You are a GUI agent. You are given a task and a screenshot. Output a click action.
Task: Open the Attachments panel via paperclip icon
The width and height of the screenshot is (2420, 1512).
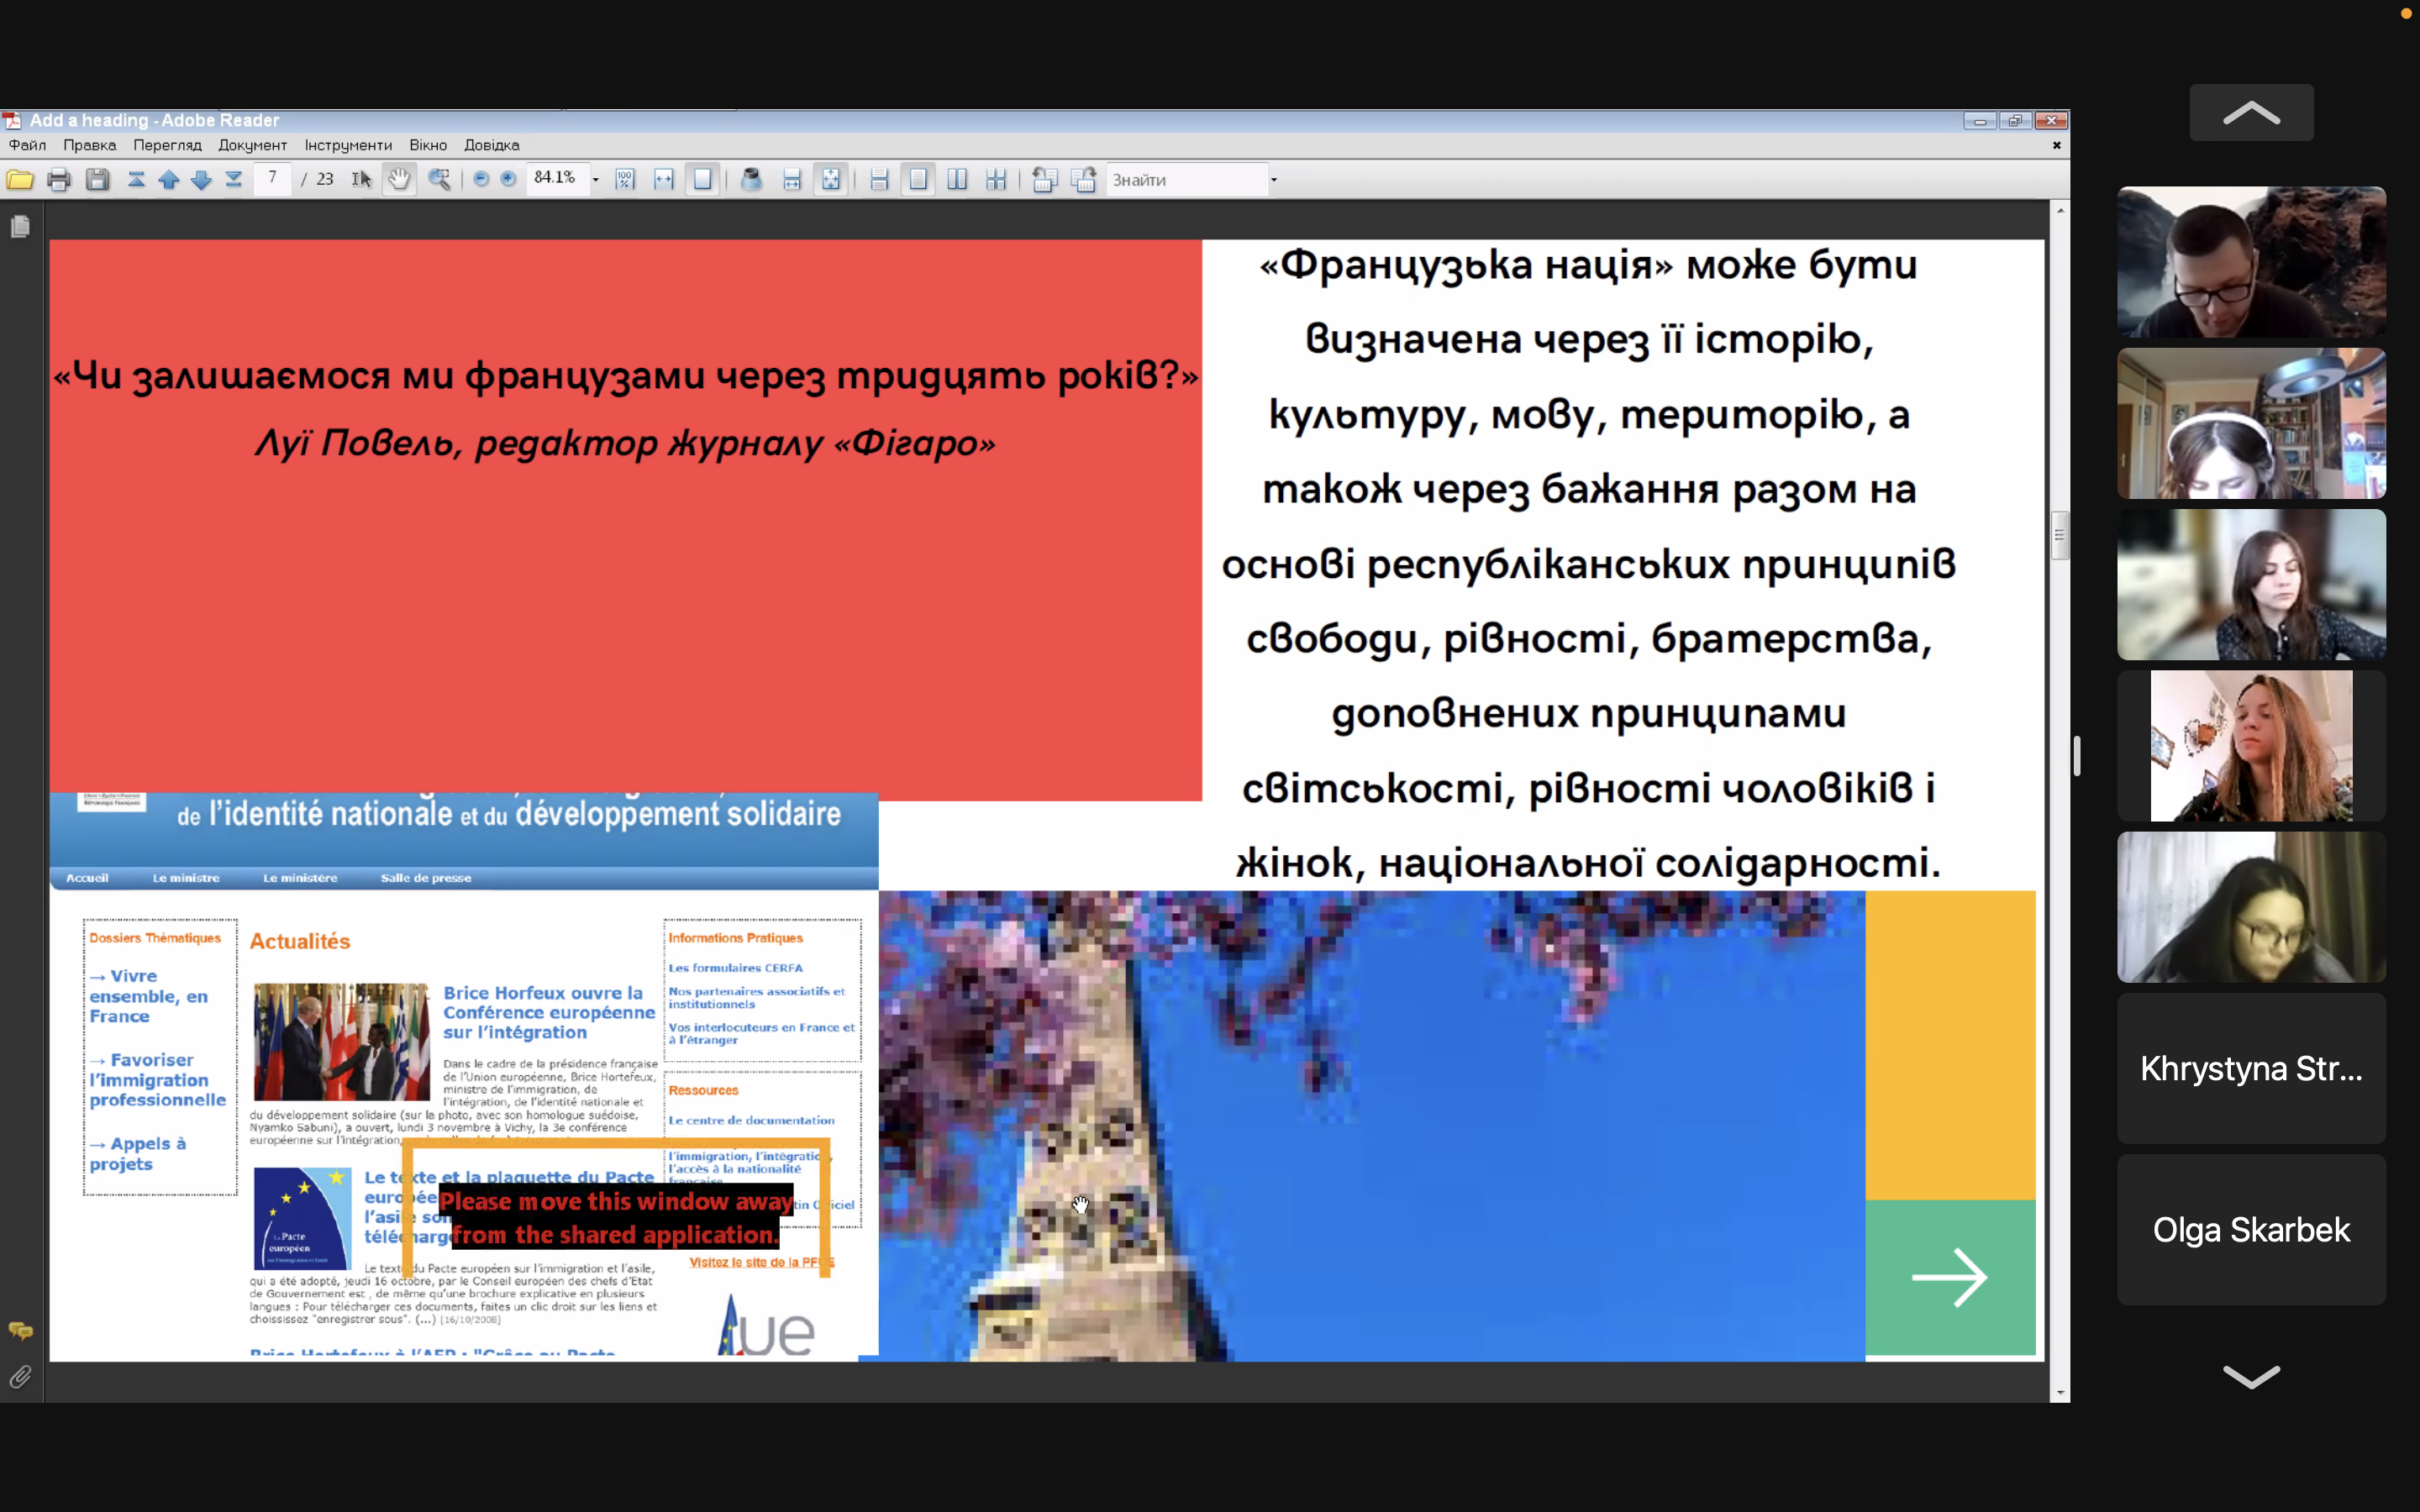pyautogui.click(x=20, y=1376)
